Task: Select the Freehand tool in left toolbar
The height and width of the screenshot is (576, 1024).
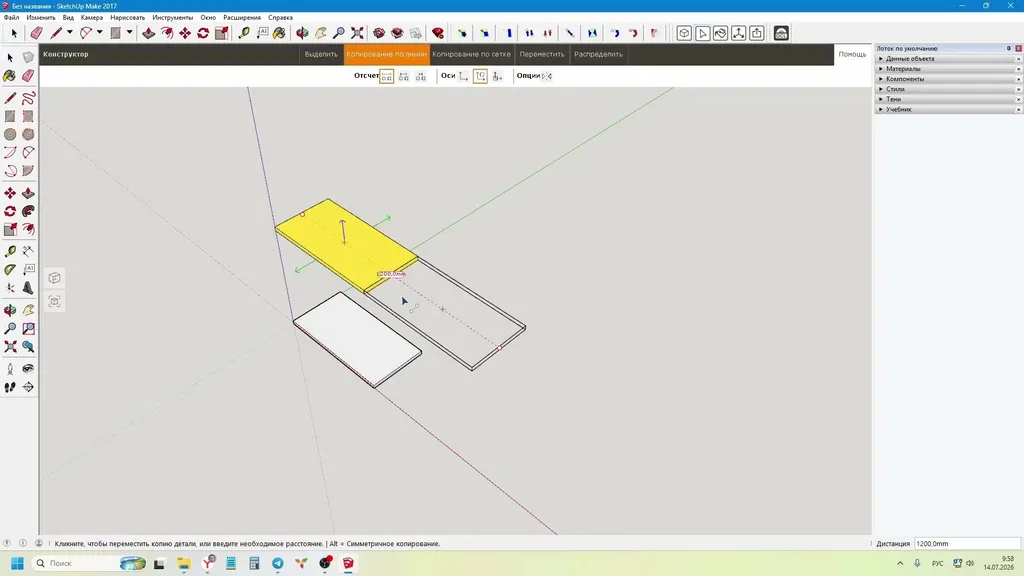Action: 28,98
